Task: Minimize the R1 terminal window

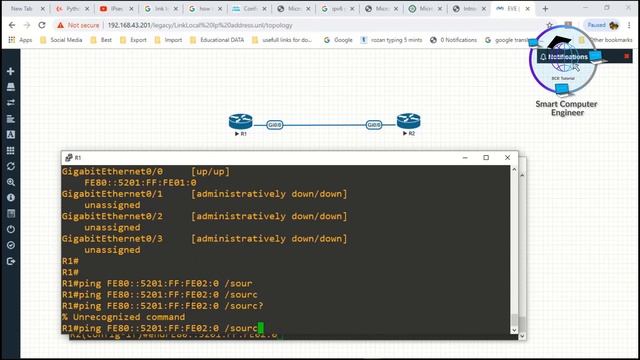Action: [x=465, y=158]
